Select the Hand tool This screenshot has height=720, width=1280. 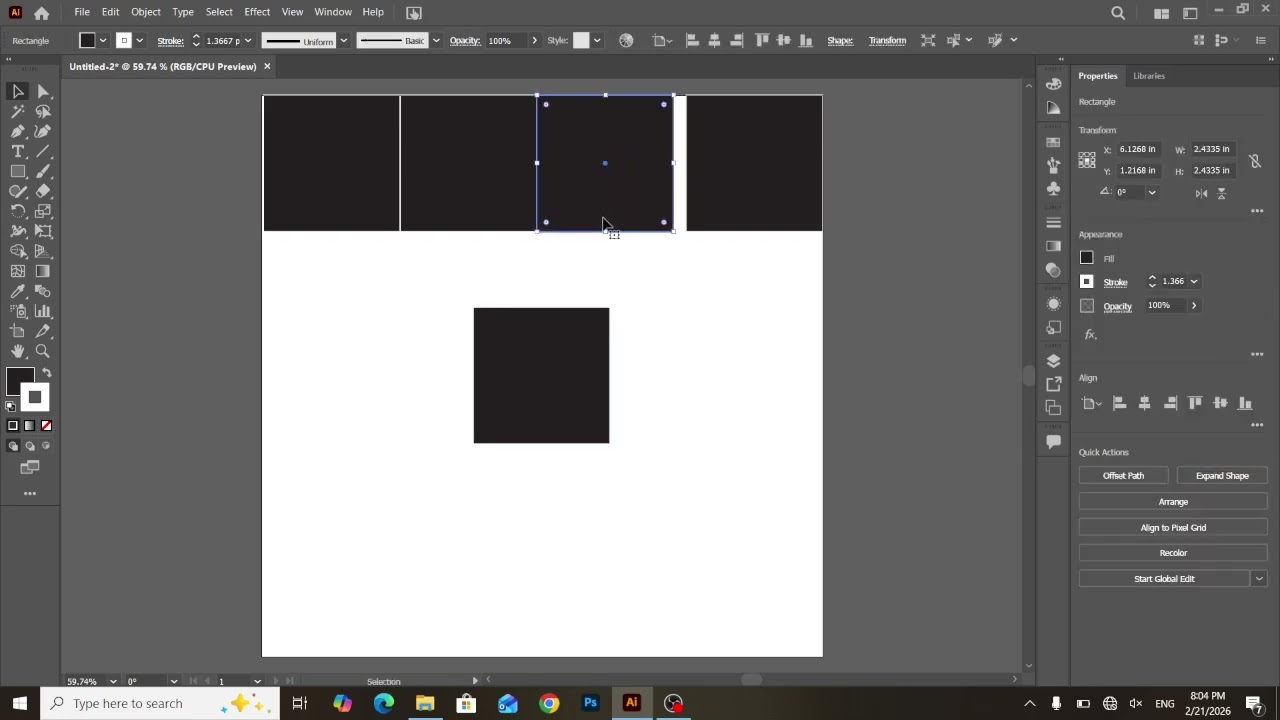coord(18,351)
